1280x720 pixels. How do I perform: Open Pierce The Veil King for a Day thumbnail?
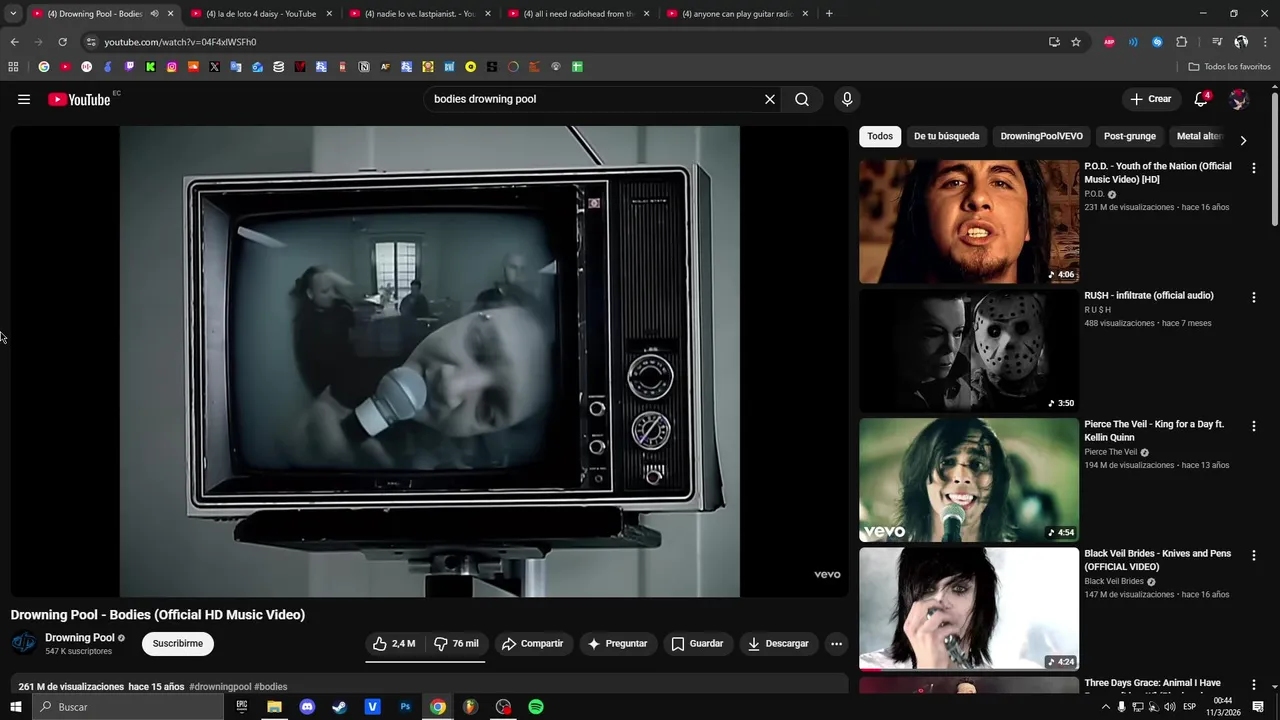coord(969,480)
